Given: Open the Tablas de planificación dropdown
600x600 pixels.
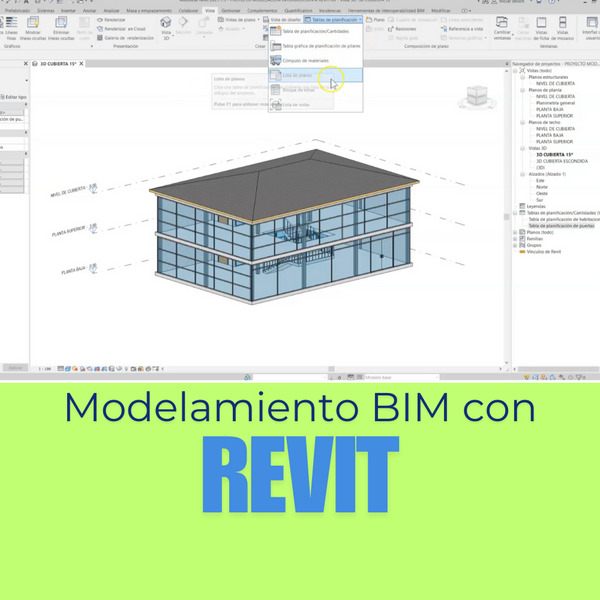Looking at the screenshot, I should (333, 20).
